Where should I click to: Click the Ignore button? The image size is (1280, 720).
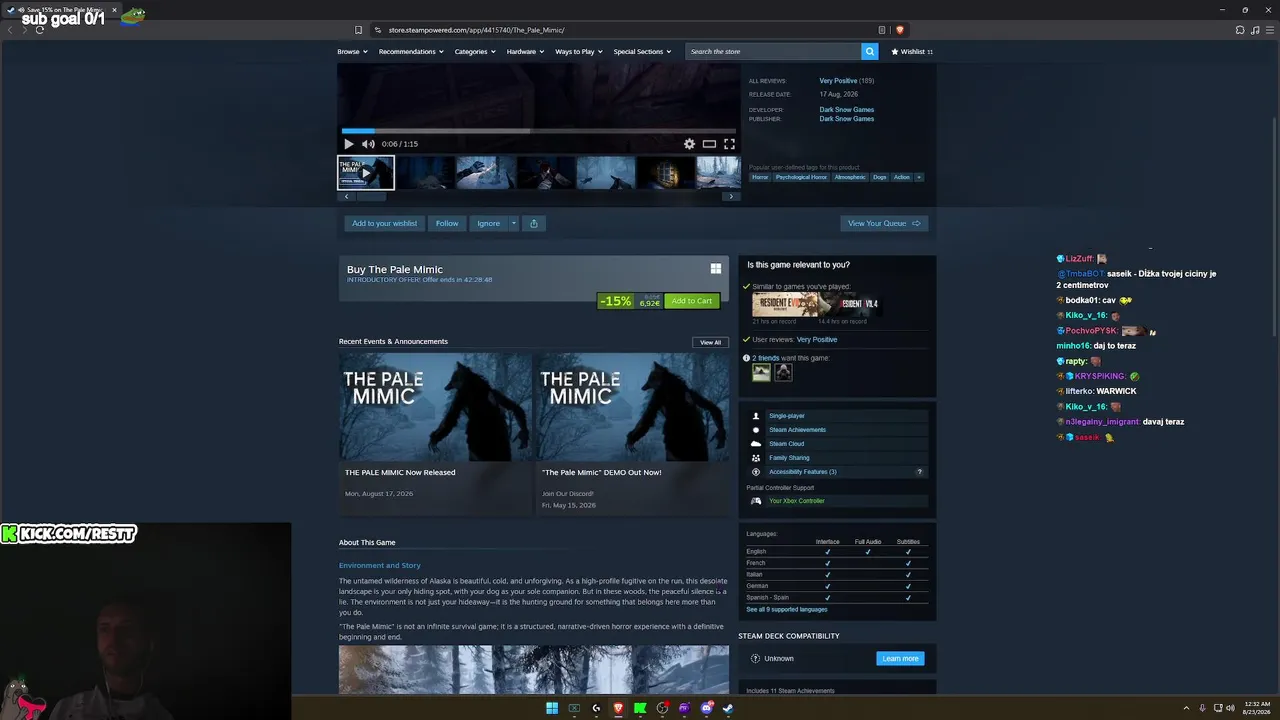(488, 223)
